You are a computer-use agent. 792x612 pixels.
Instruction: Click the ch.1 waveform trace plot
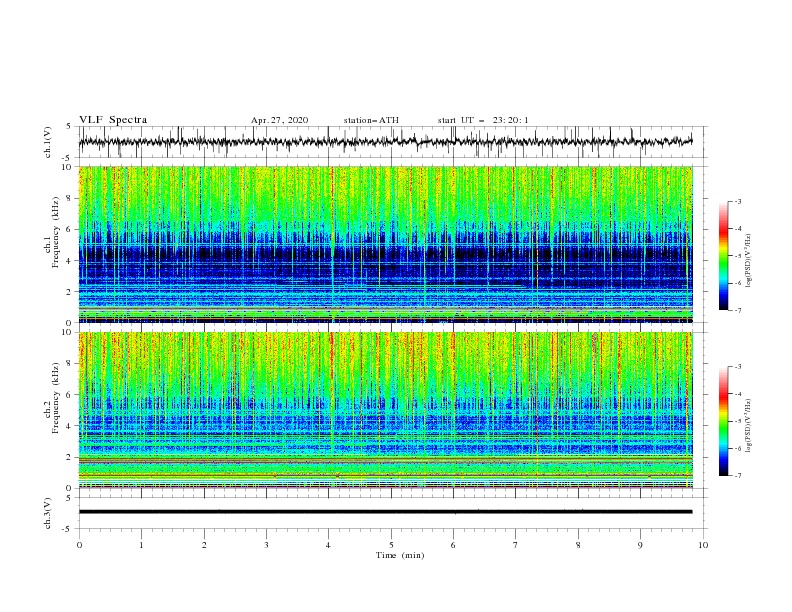coord(385,142)
